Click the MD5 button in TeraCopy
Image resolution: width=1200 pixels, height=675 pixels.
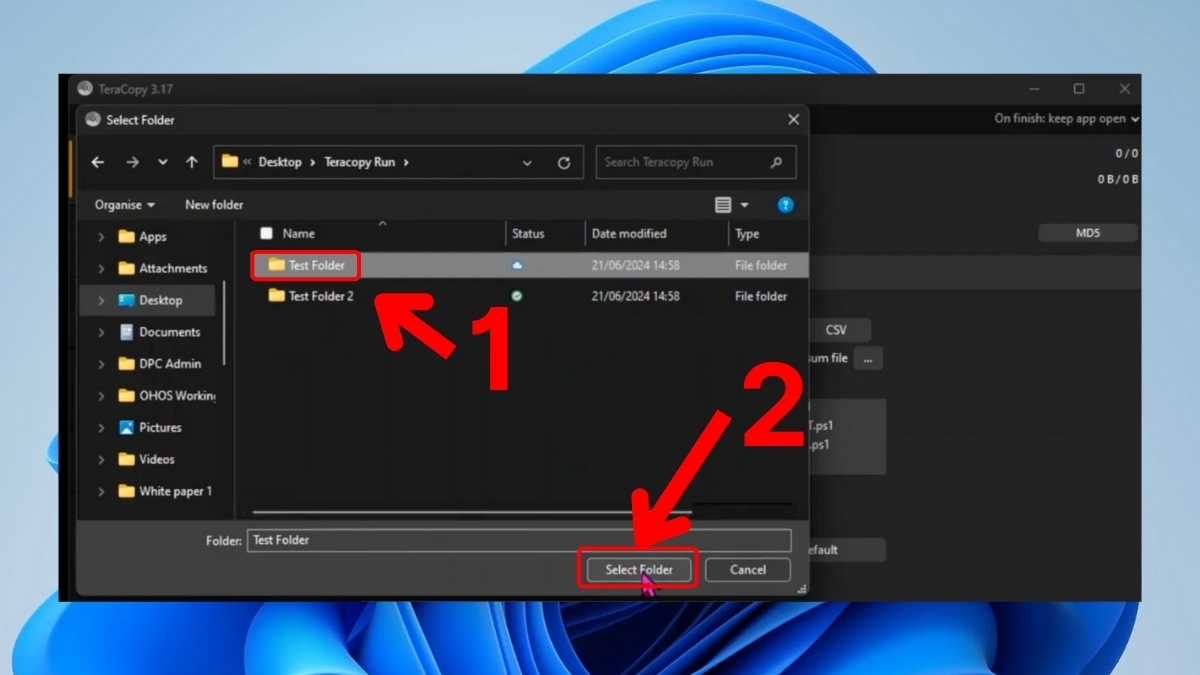(x=1088, y=233)
